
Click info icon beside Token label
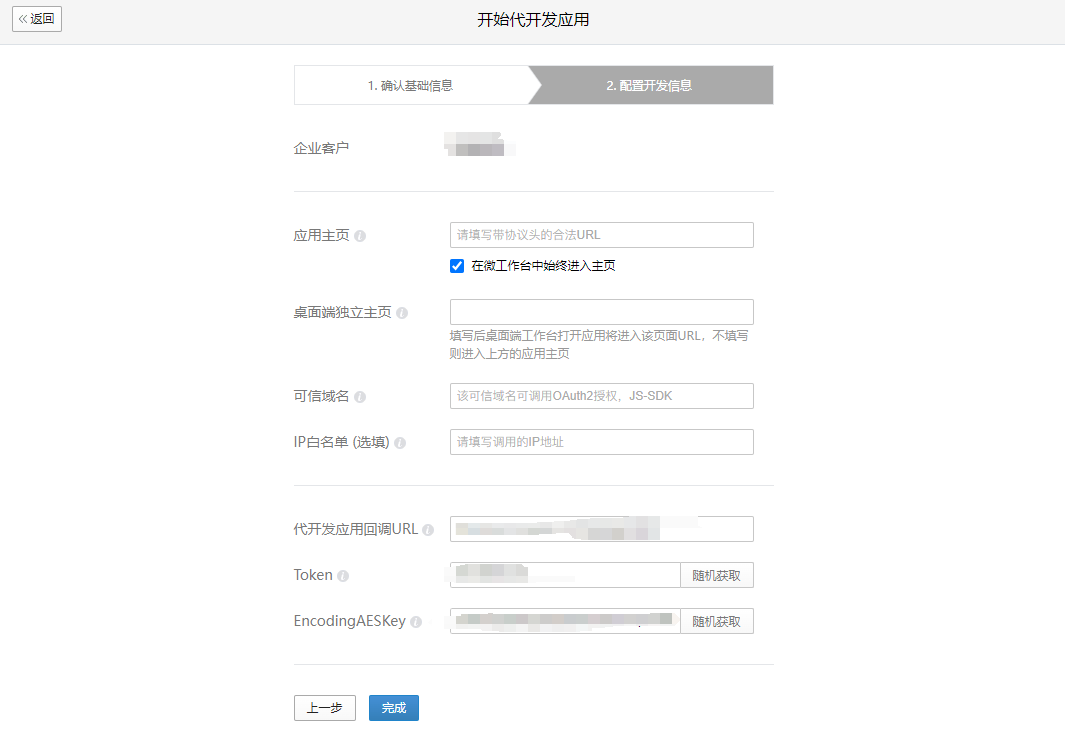343,576
